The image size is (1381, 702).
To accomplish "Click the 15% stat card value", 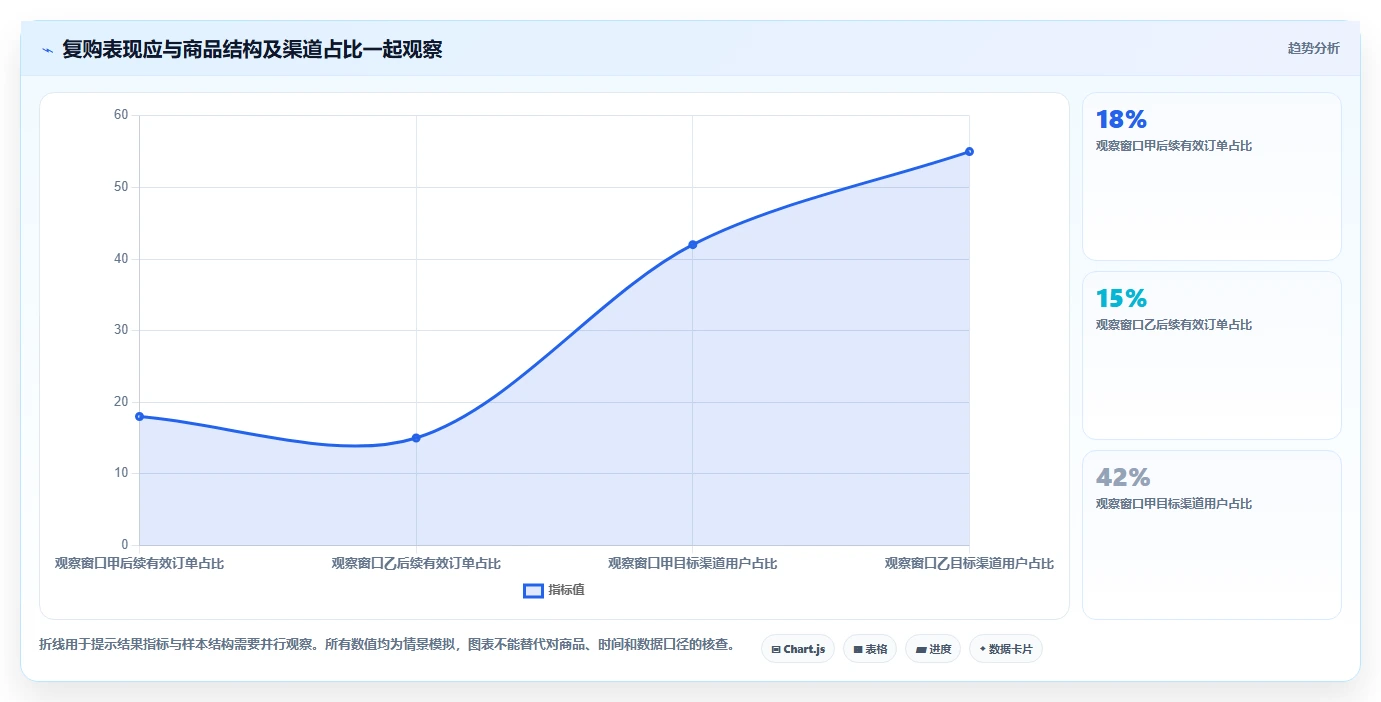I will coord(1121,299).
